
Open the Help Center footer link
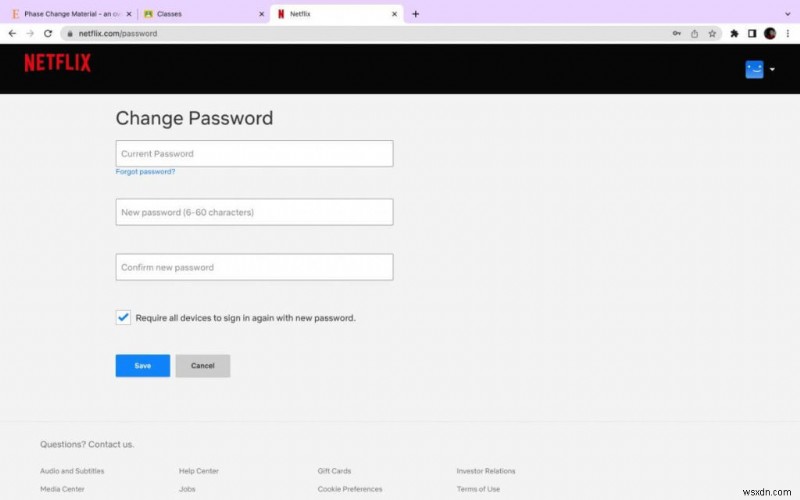tap(198, 471)
